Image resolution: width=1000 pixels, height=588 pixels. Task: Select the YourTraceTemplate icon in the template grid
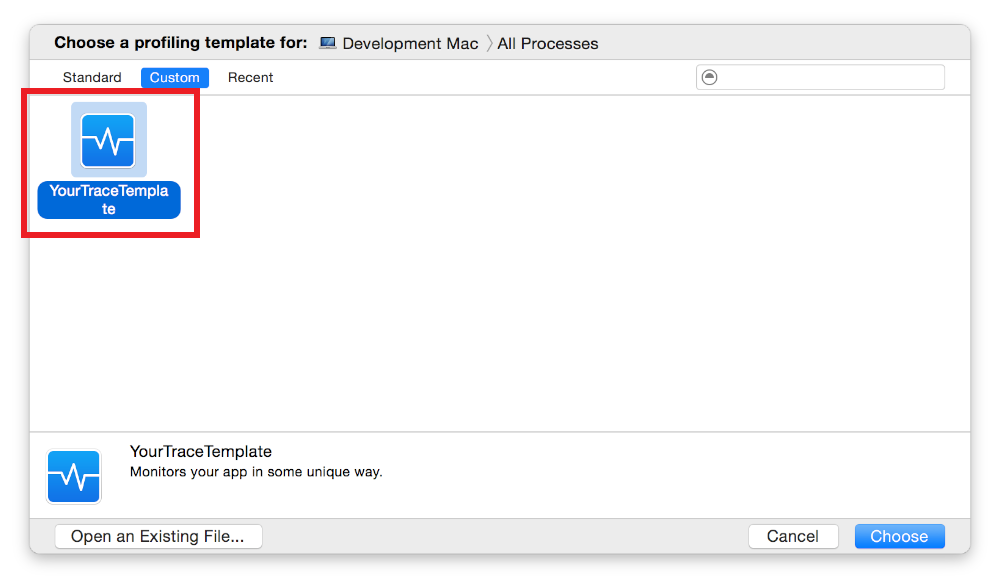[x=108, y=140]
